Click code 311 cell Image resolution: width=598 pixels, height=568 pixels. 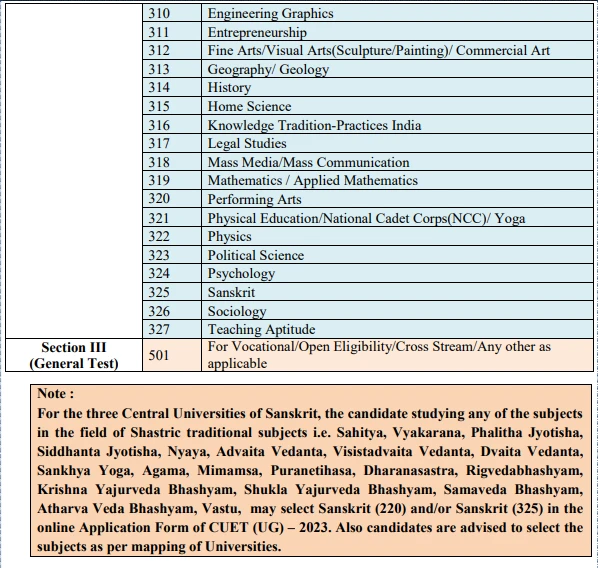pyautogui.click(x=172, y=32)
